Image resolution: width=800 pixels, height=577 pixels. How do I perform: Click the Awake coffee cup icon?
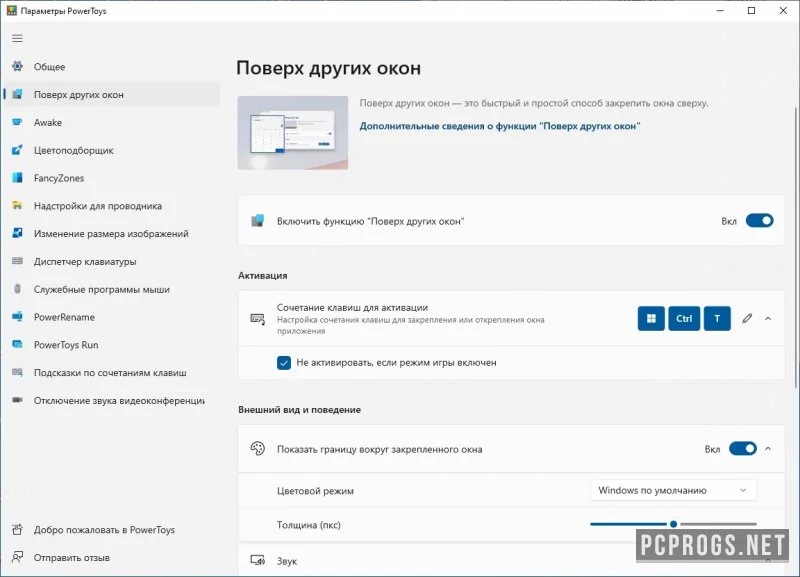point(17,122)
